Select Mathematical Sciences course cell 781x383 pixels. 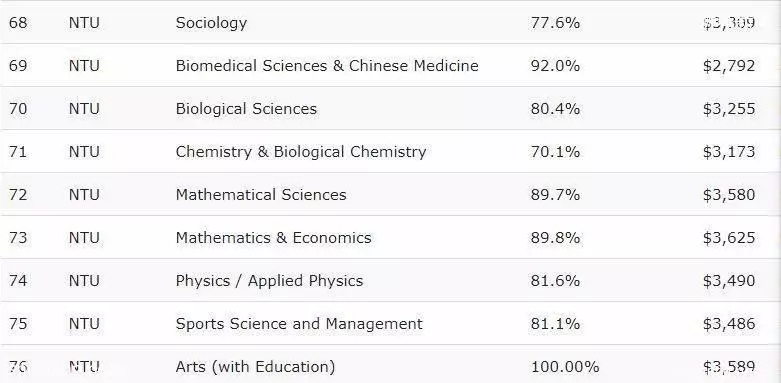click(x=261, y=194)
